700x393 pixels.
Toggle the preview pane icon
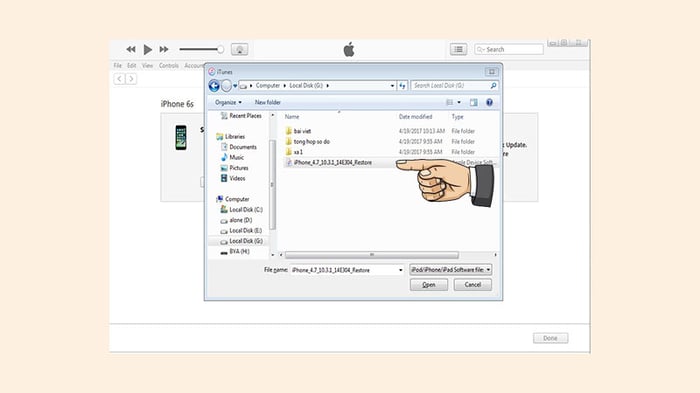click(x=474, y=103)
